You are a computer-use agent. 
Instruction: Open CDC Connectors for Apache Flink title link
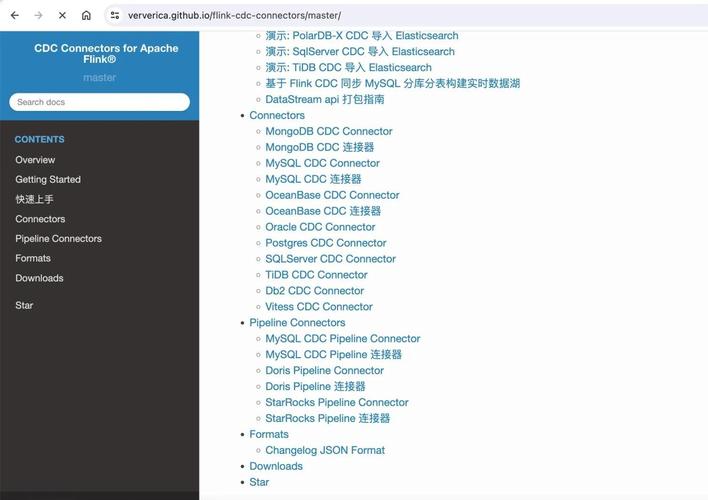(106, 53)
